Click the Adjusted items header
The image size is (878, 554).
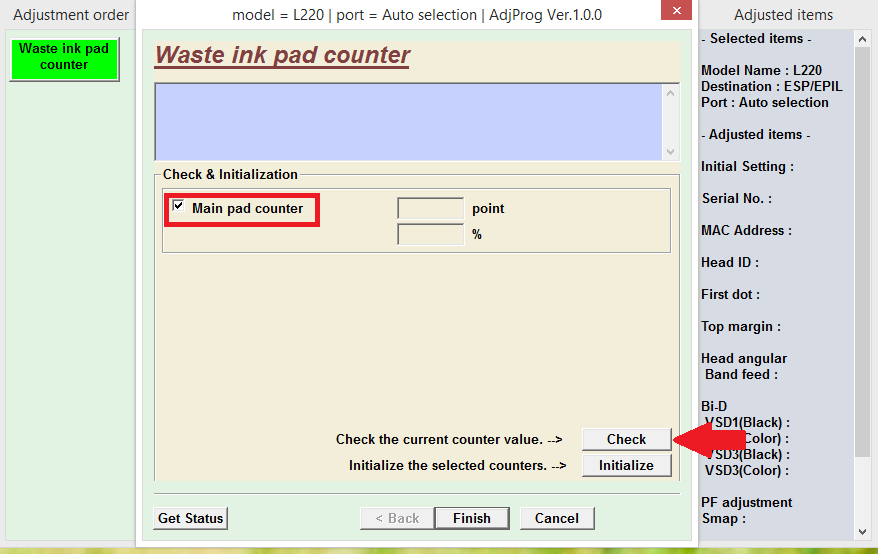coord(783,15)
